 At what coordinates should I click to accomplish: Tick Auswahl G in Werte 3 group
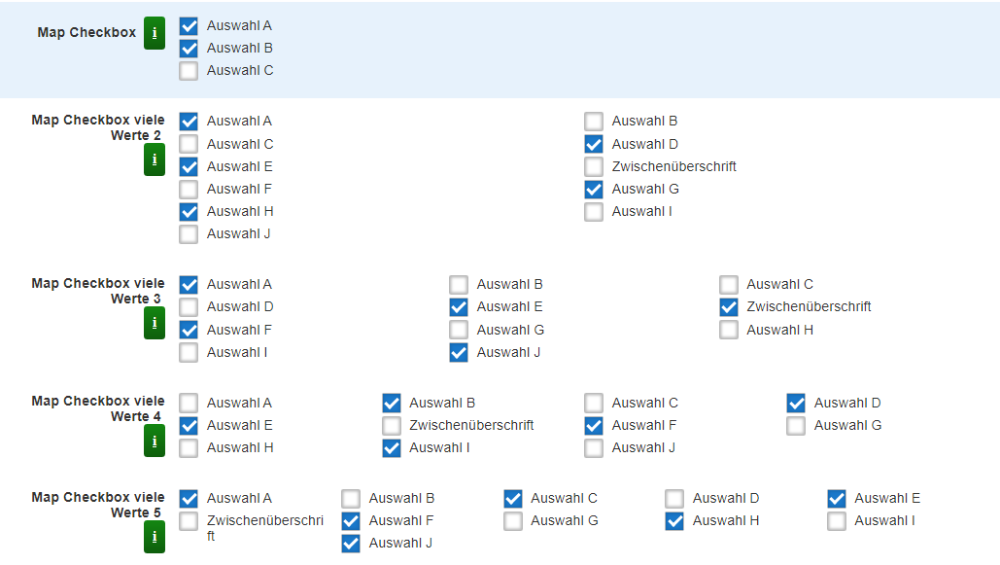pyautogui.click(x=459, y=330)
